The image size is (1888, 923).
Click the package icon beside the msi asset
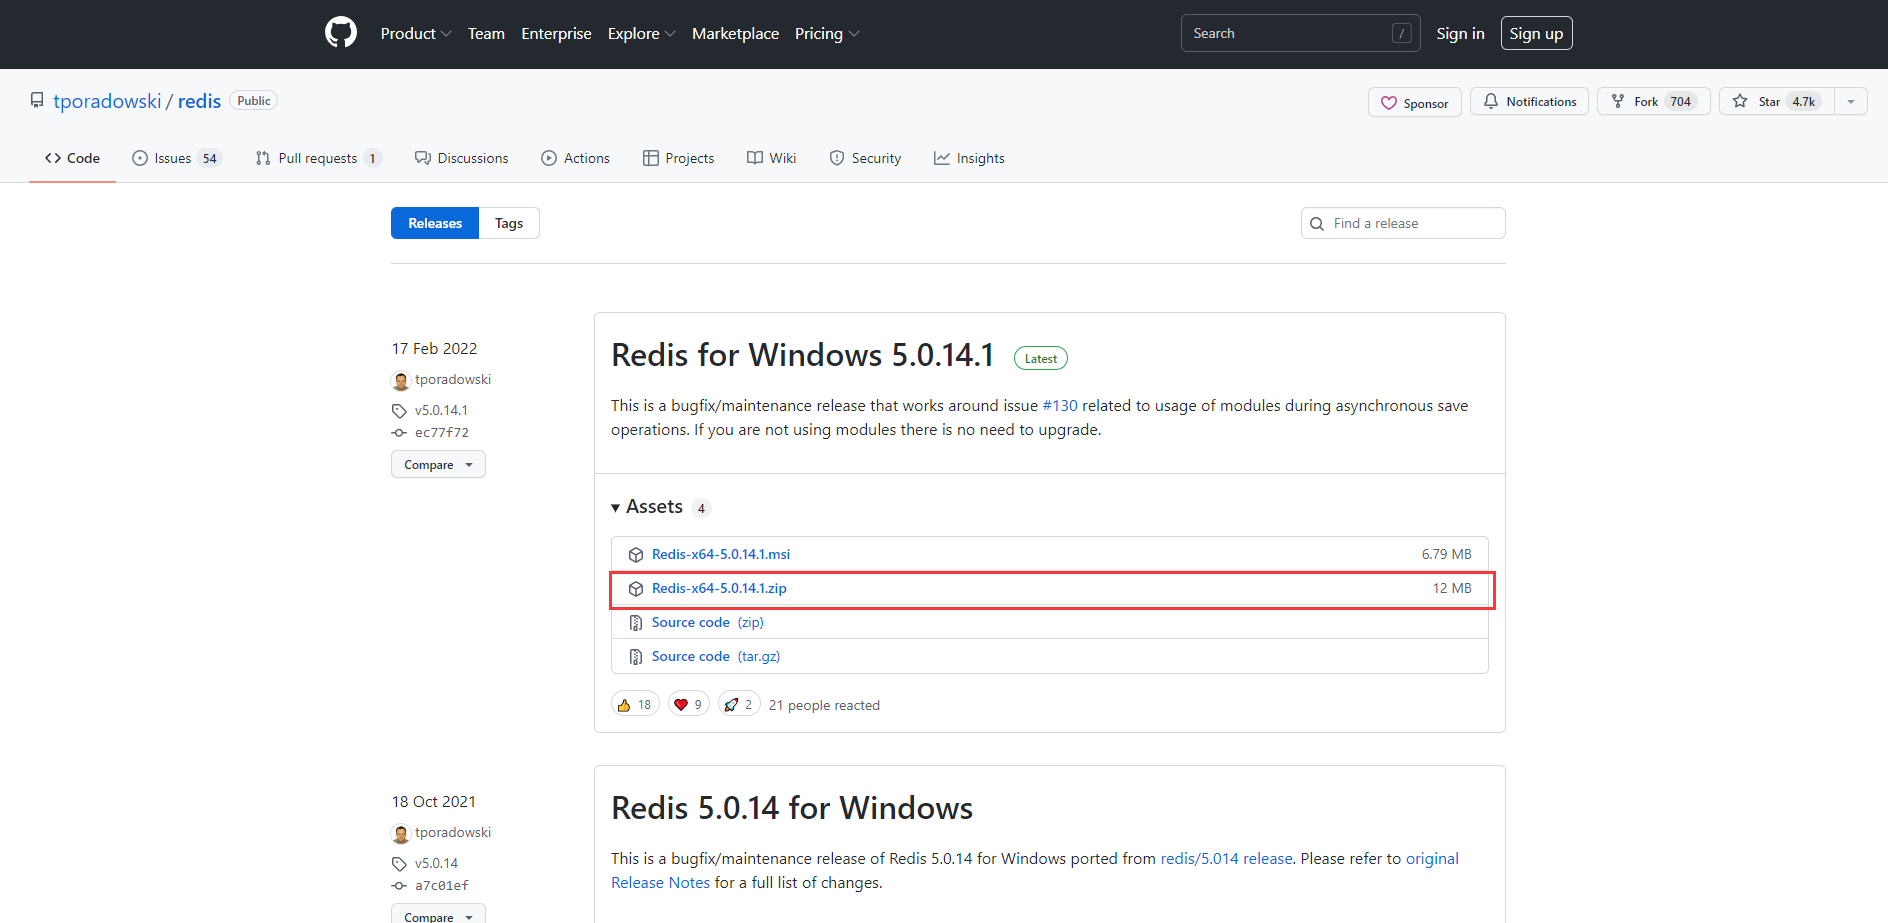coord(636,555)
